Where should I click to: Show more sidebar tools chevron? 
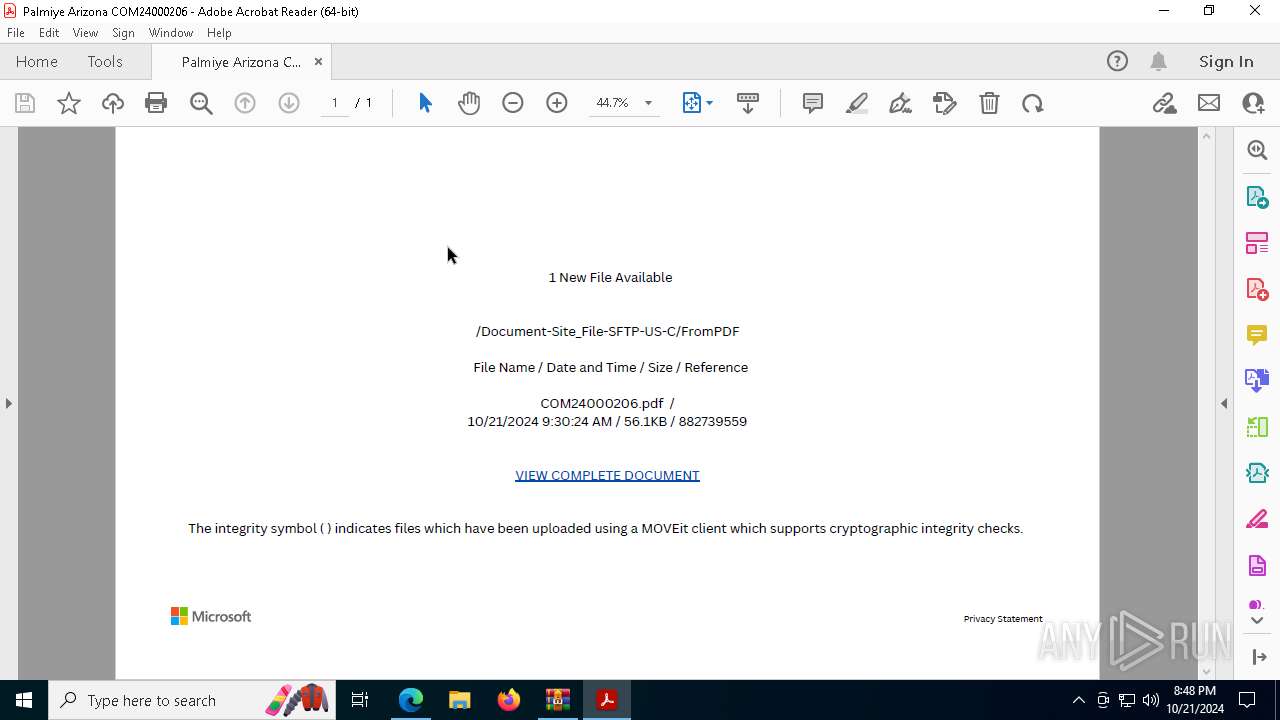tap(1257, 620)
